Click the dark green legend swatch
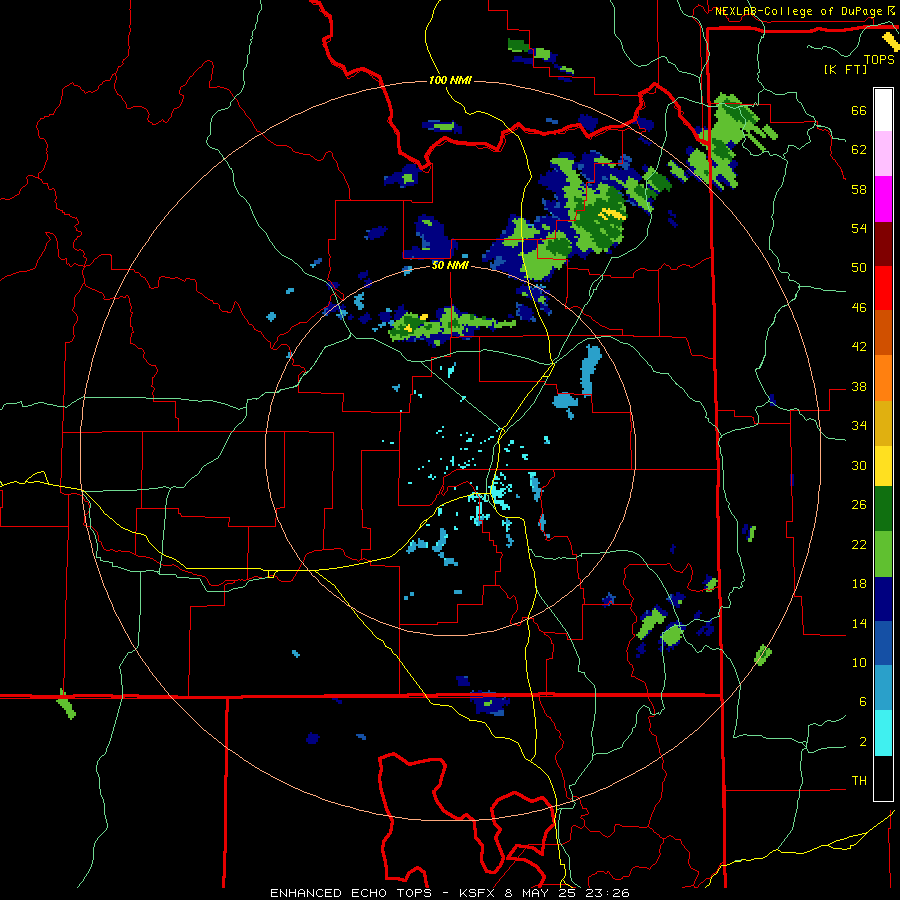This screenshot has height=900, width=900. [883, 509]
